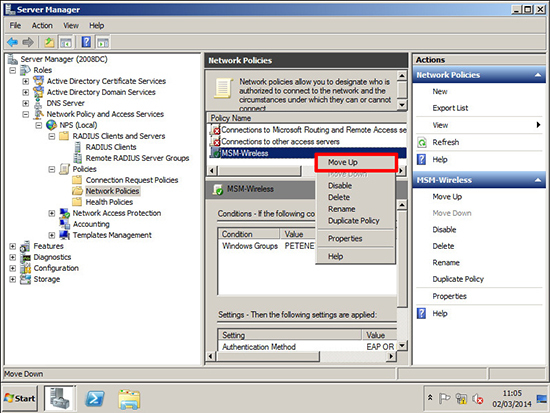
Task: Choose Properties in the context menu
Action: (356, 239)
